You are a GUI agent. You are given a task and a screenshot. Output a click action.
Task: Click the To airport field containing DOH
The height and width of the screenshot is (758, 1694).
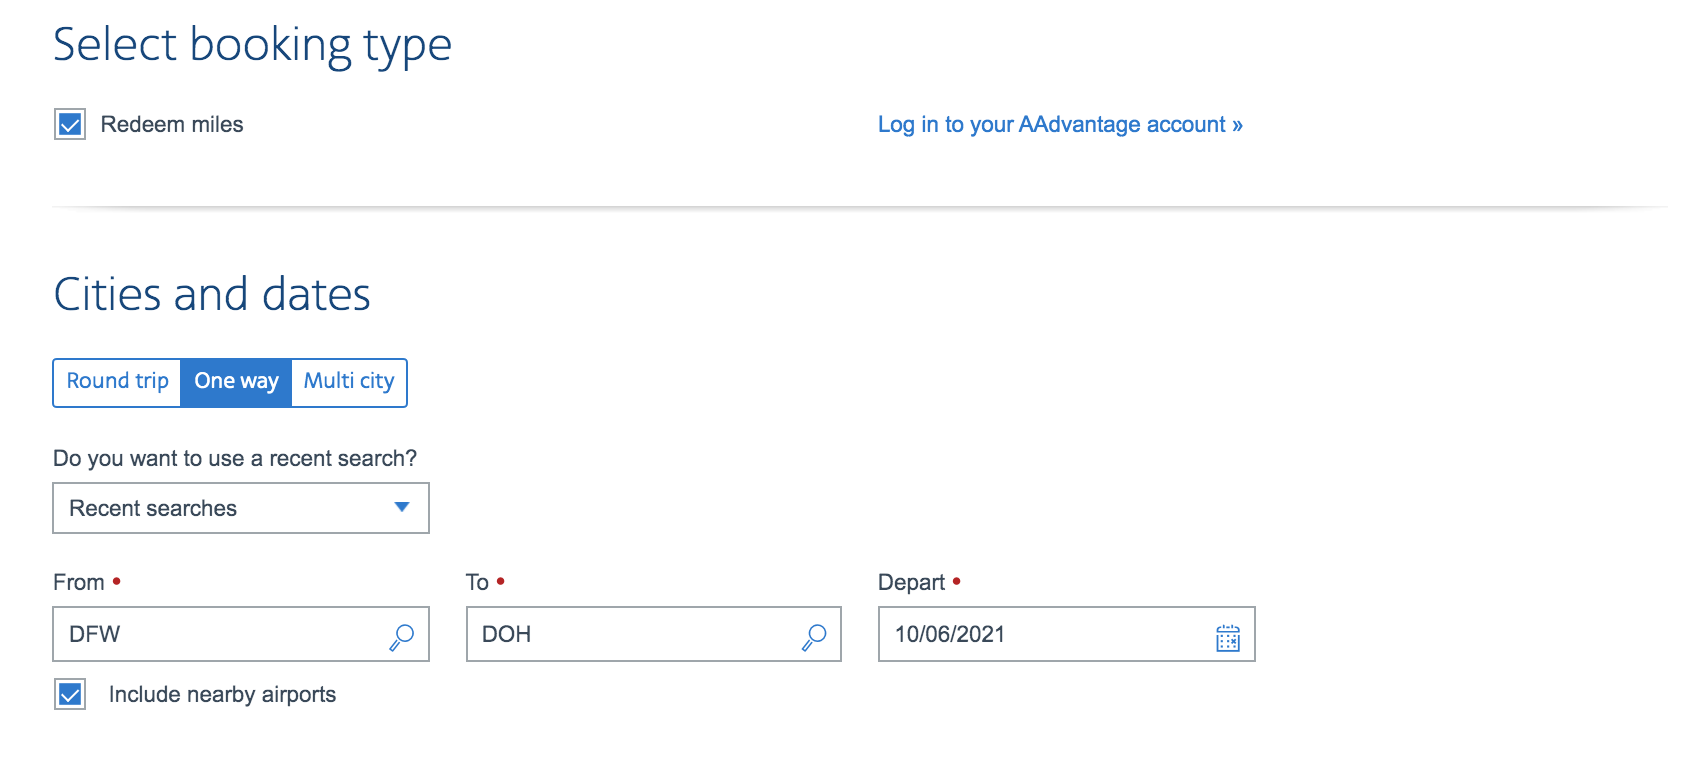pos(654,634)
